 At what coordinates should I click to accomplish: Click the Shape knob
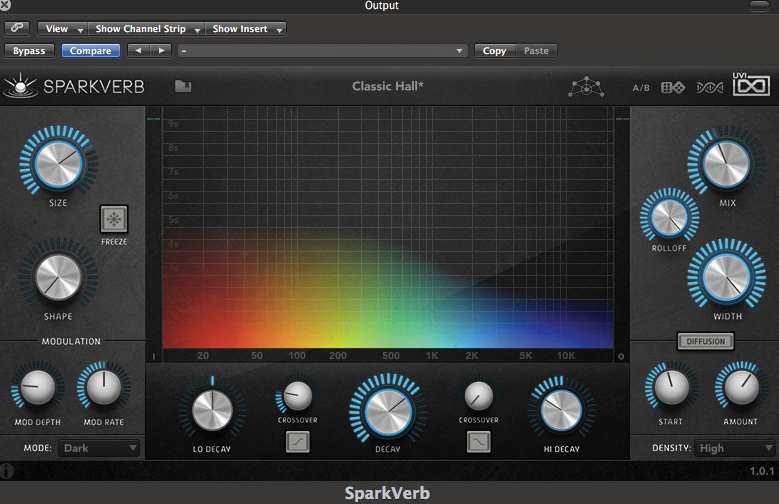click(59, 277)
